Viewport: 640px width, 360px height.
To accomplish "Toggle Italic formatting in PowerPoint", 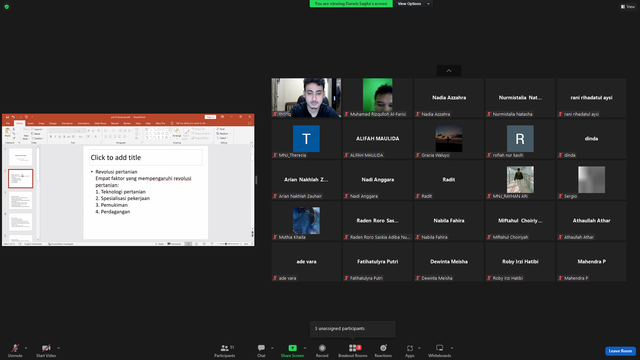I will (x=55, y=136).
